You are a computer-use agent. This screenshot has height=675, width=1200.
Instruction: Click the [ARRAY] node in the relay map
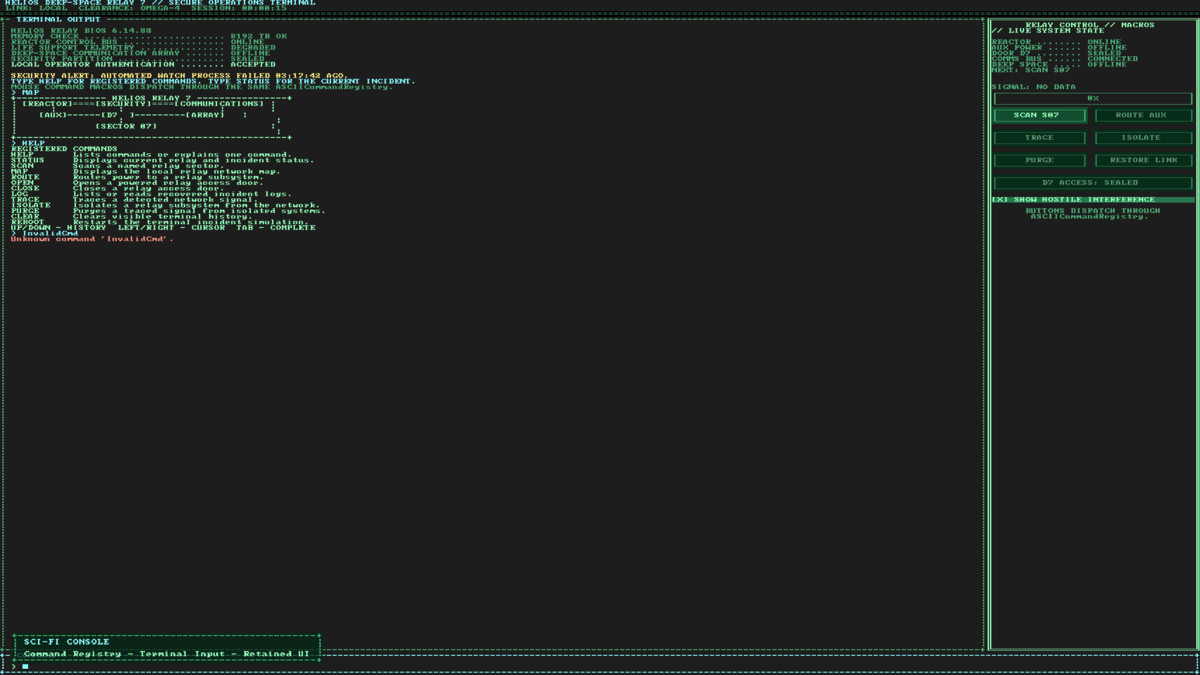204,115
